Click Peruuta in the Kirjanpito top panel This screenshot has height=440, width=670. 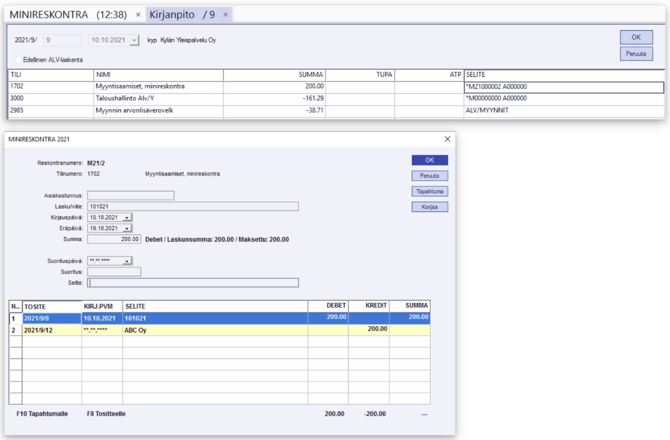[x=636, y=54]
